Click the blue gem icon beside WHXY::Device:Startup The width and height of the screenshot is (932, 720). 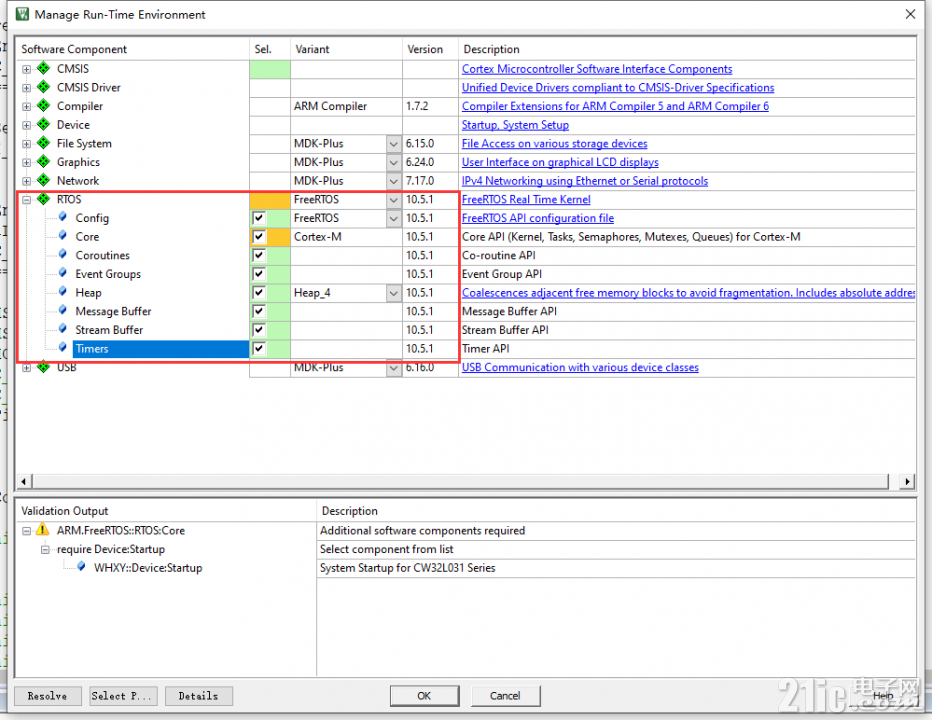point(81,567)
